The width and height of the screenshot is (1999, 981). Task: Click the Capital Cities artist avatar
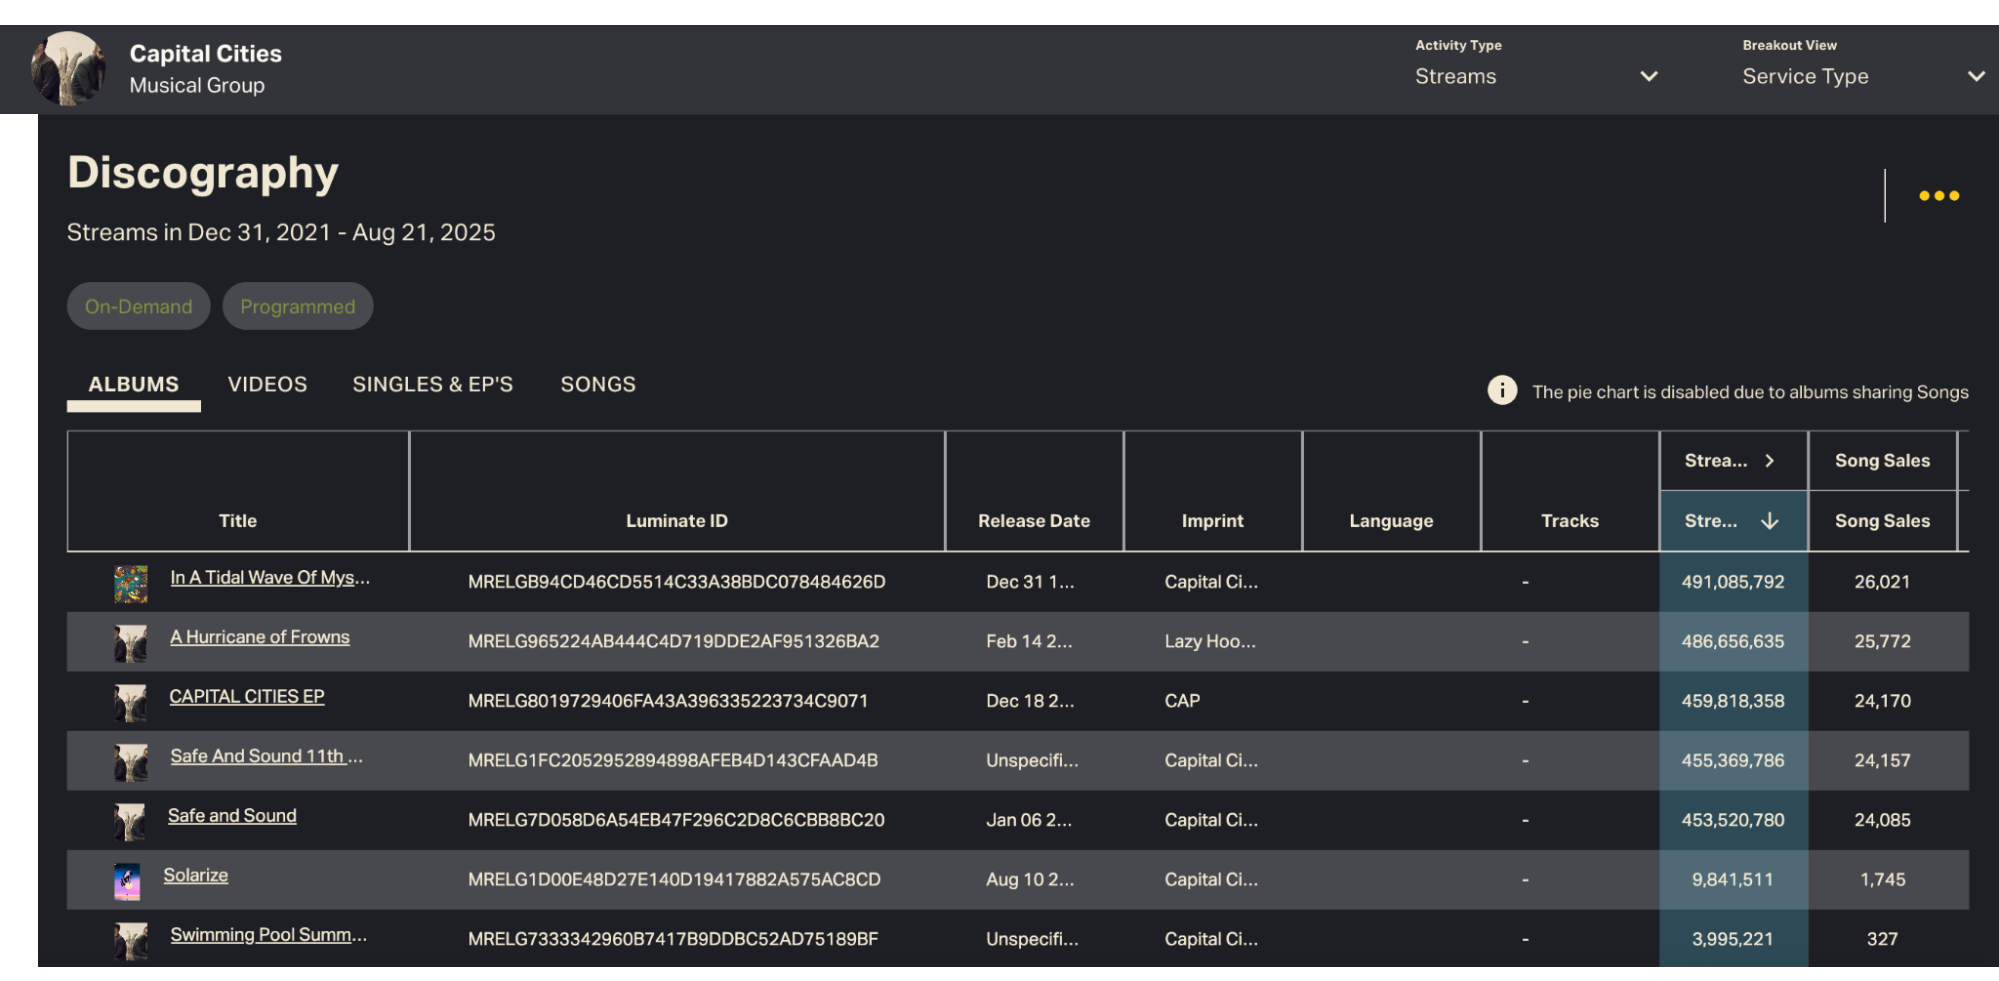68,69
